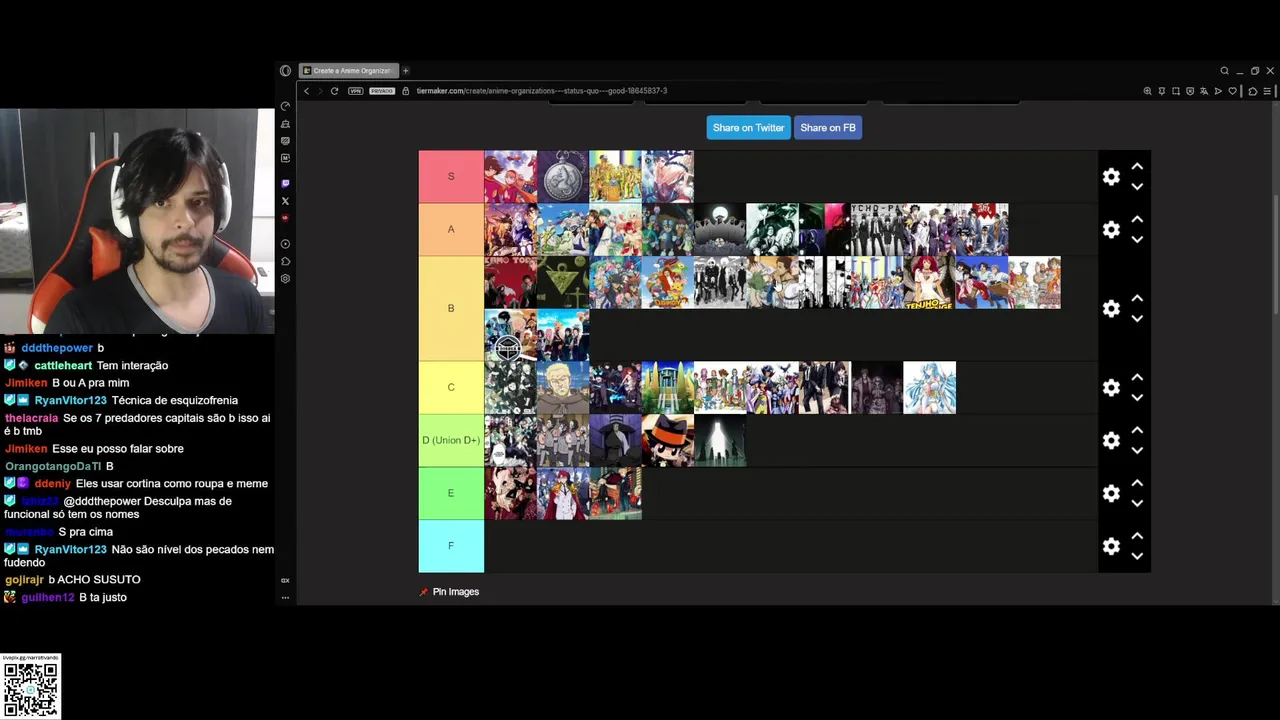Click the D (Union D+) tier label
Viewport: 1280px width, 720px height.
(451, 441)
